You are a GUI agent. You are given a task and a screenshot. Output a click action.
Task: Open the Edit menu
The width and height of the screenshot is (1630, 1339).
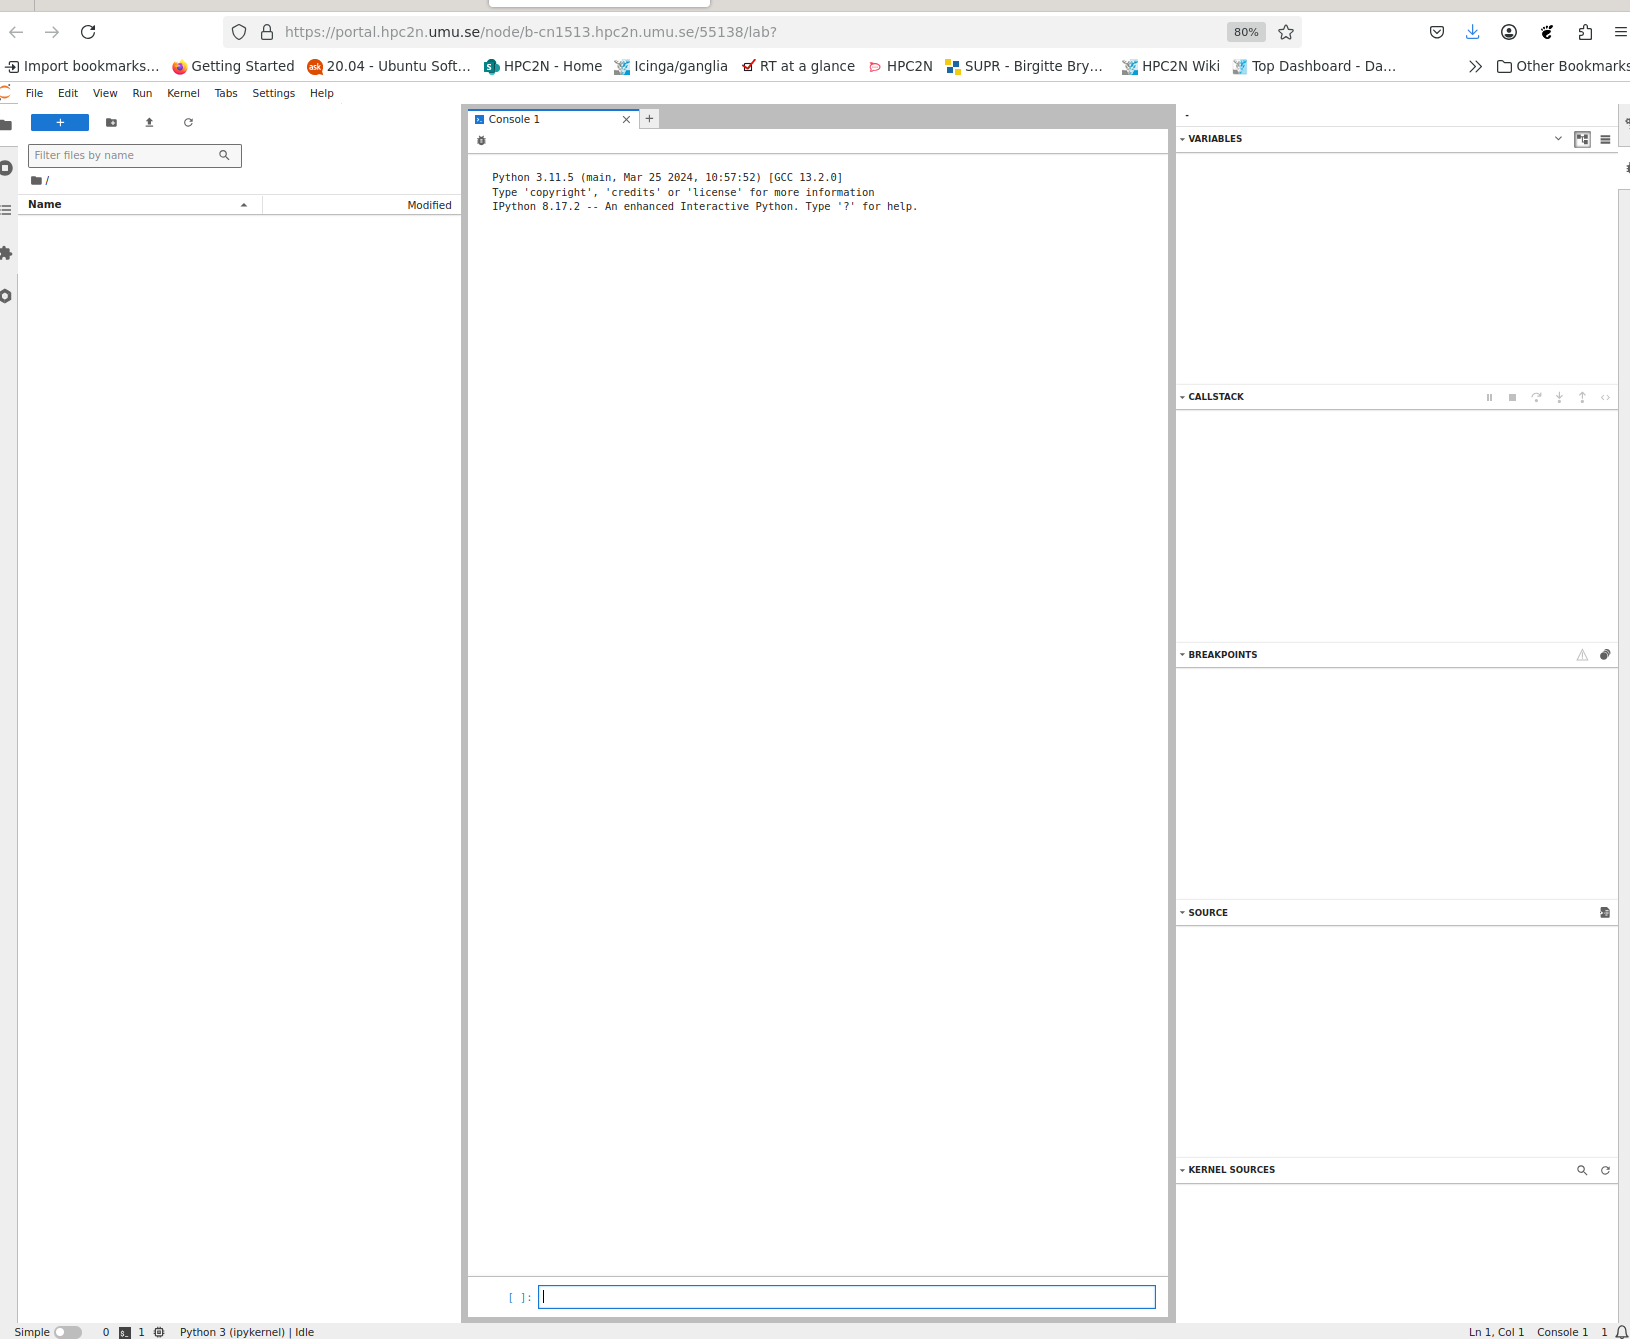point(68,93)
